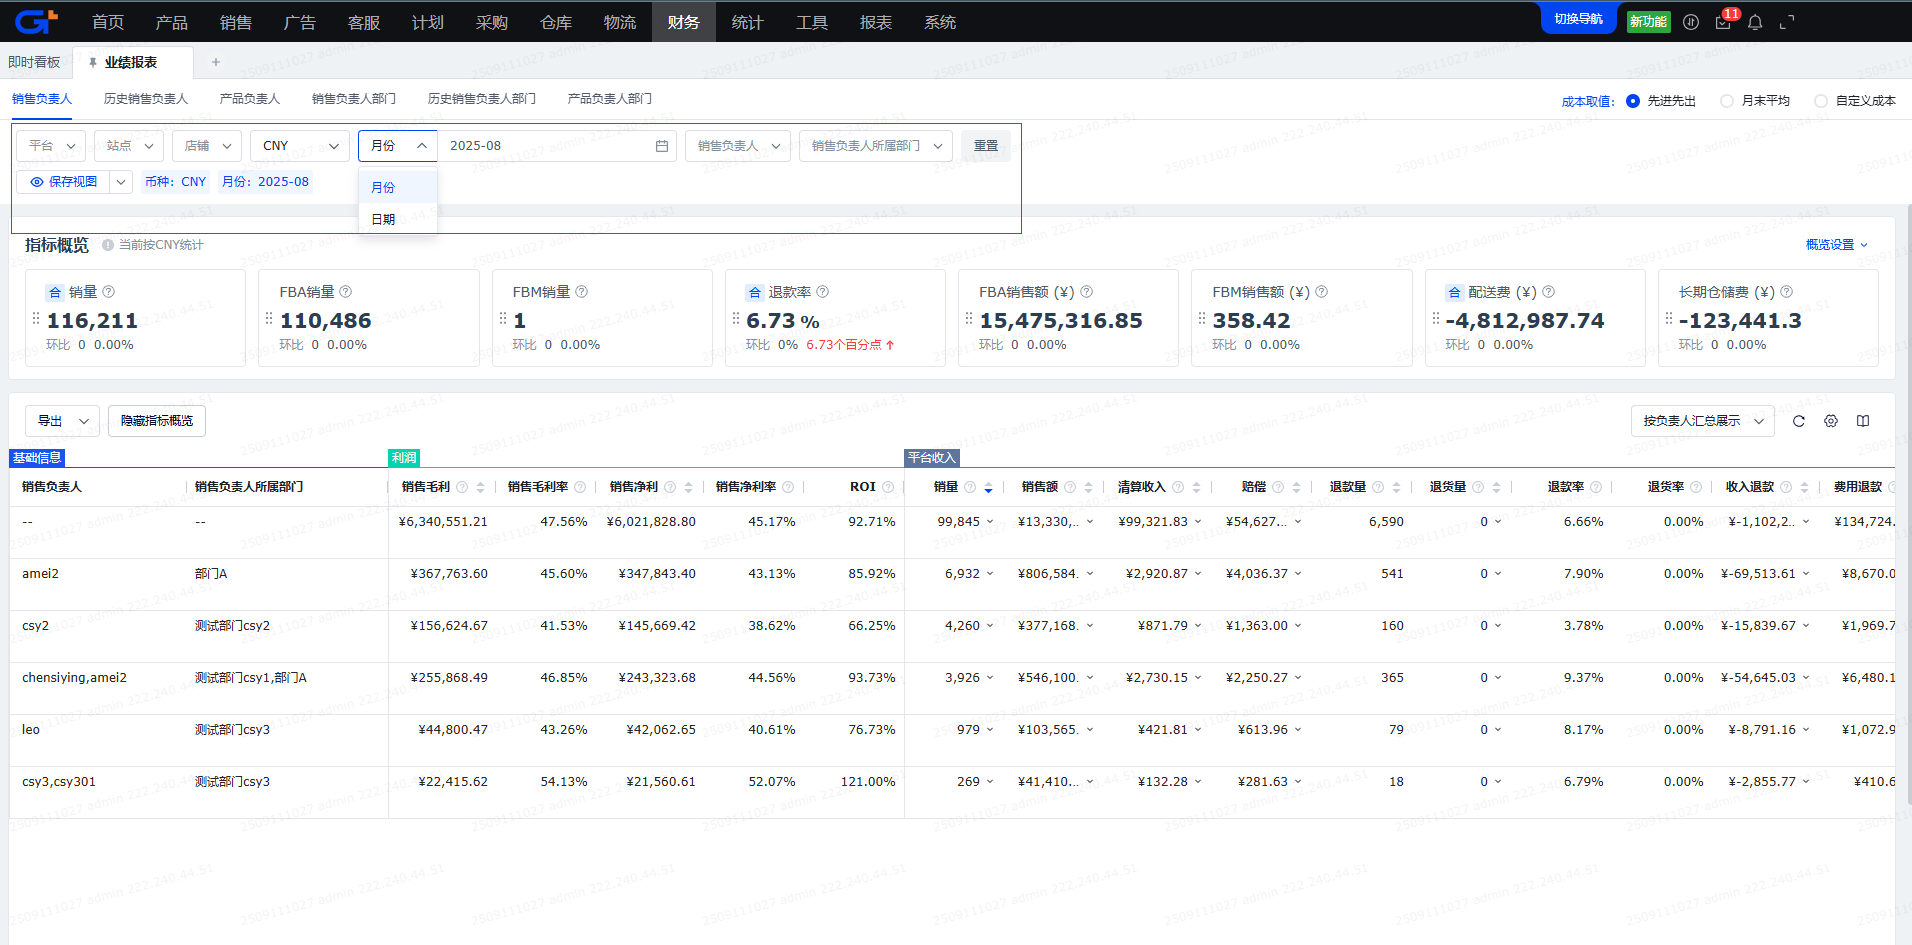The width and height of the screenshot is (1912, 945).
Task: Open the 按负责人汇总展示 dropdown
Action: (x=1702, y=421)
